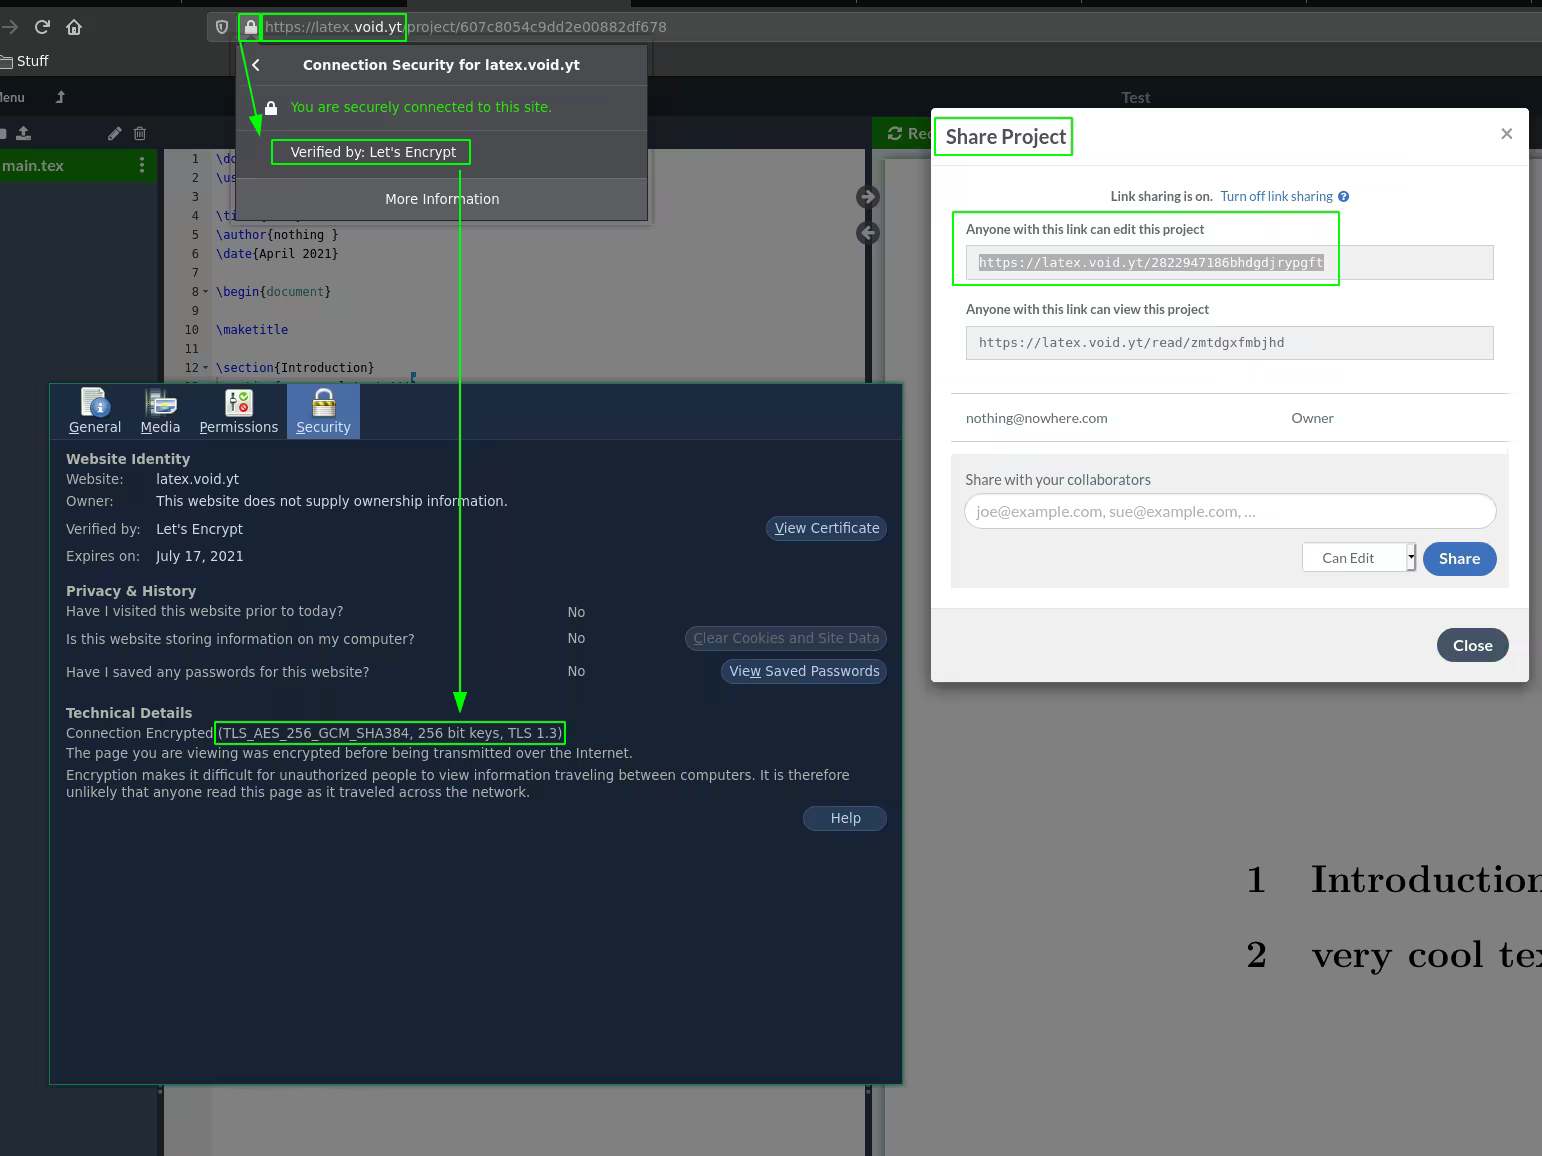1542x1156 pixels.
Task: Select the Security tab in Page Info
Action: pos(323,411)
